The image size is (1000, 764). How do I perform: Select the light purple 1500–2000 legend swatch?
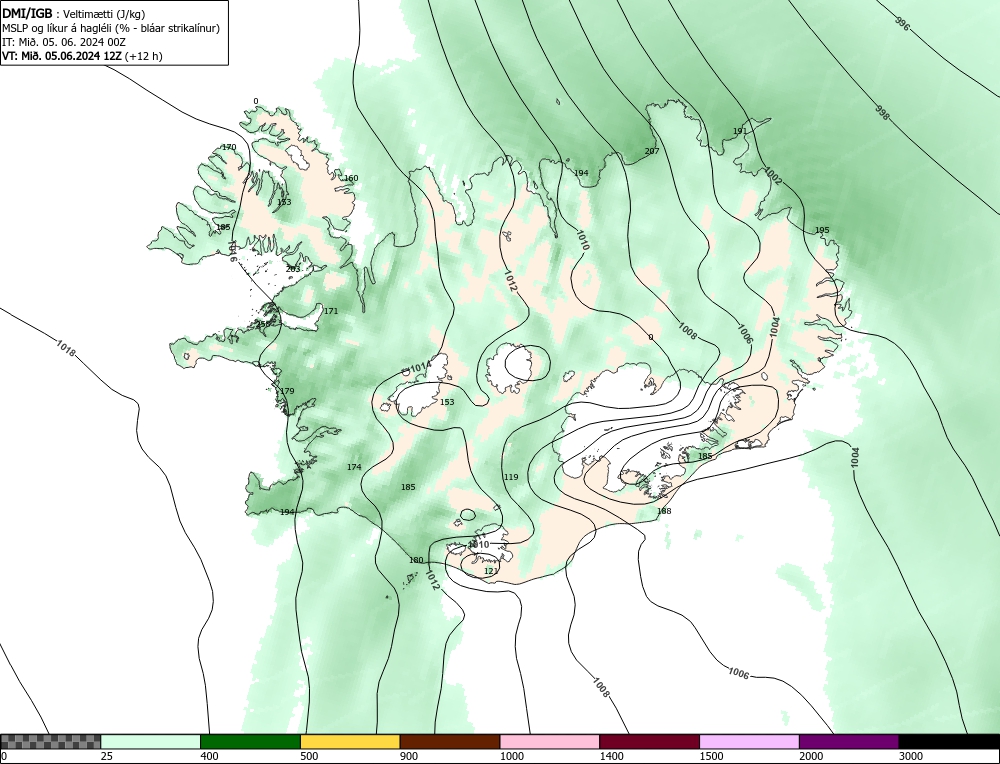(x=749, y=741)
